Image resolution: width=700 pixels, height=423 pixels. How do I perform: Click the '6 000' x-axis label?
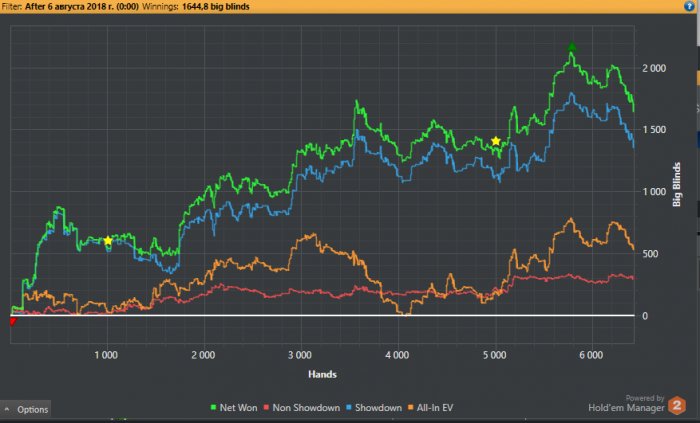click(x=591, y=355)
